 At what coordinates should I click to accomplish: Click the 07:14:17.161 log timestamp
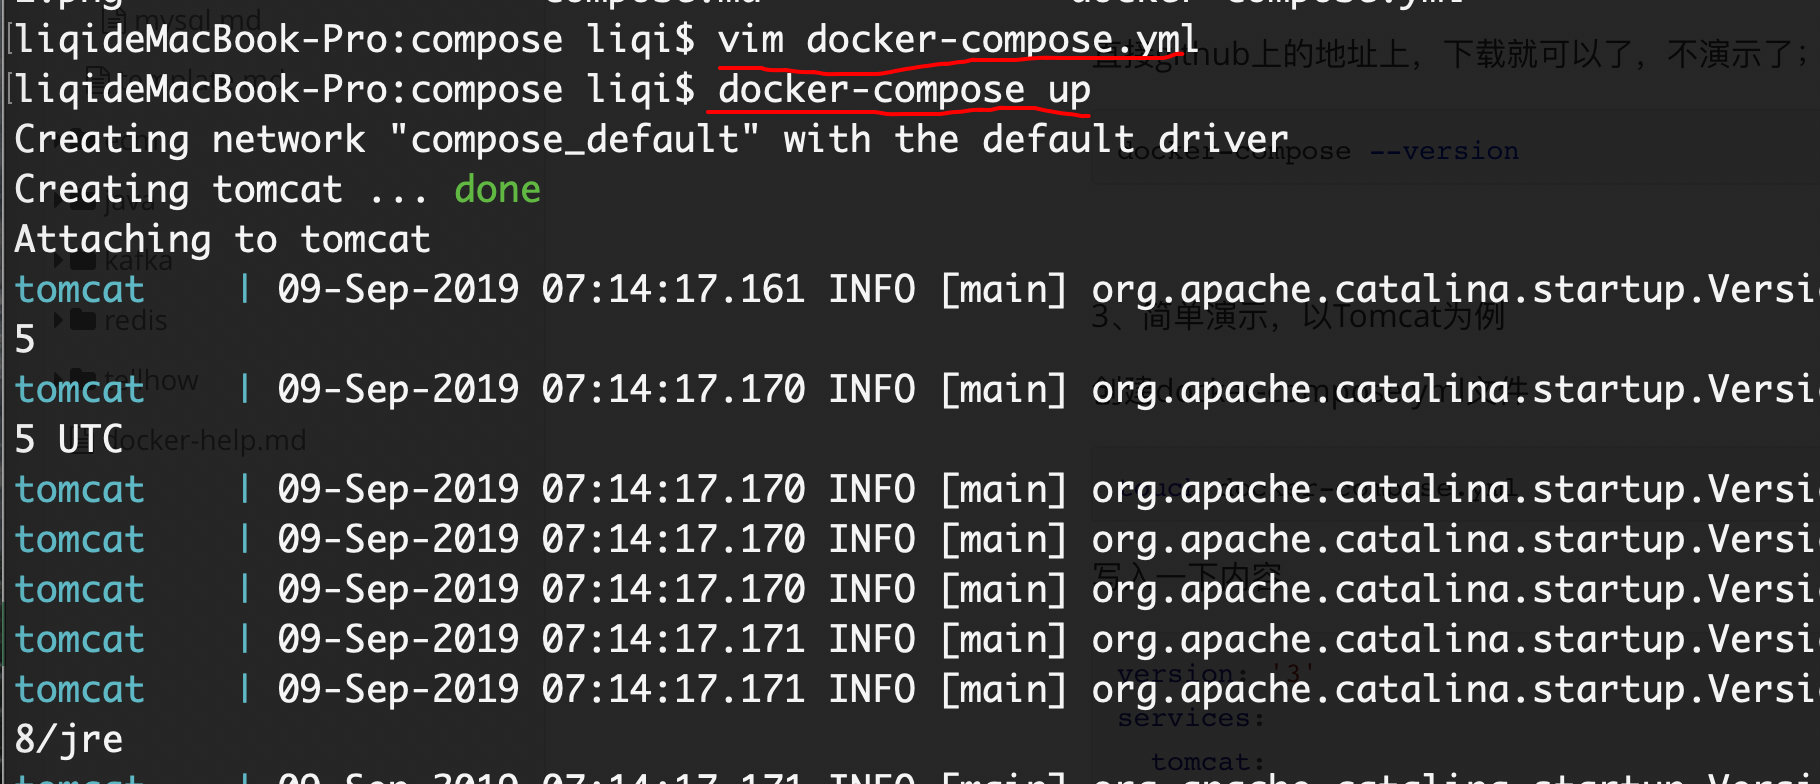click(673, 289)
